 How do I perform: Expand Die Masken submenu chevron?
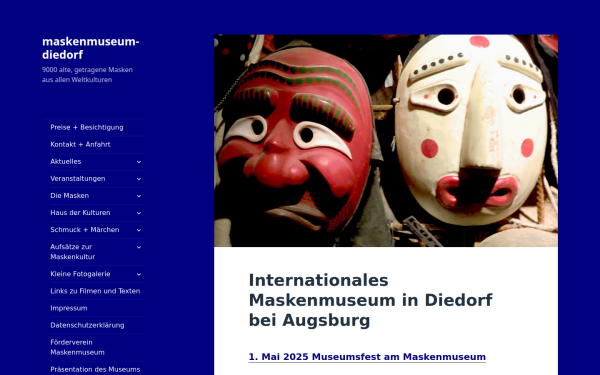[139, 196]
